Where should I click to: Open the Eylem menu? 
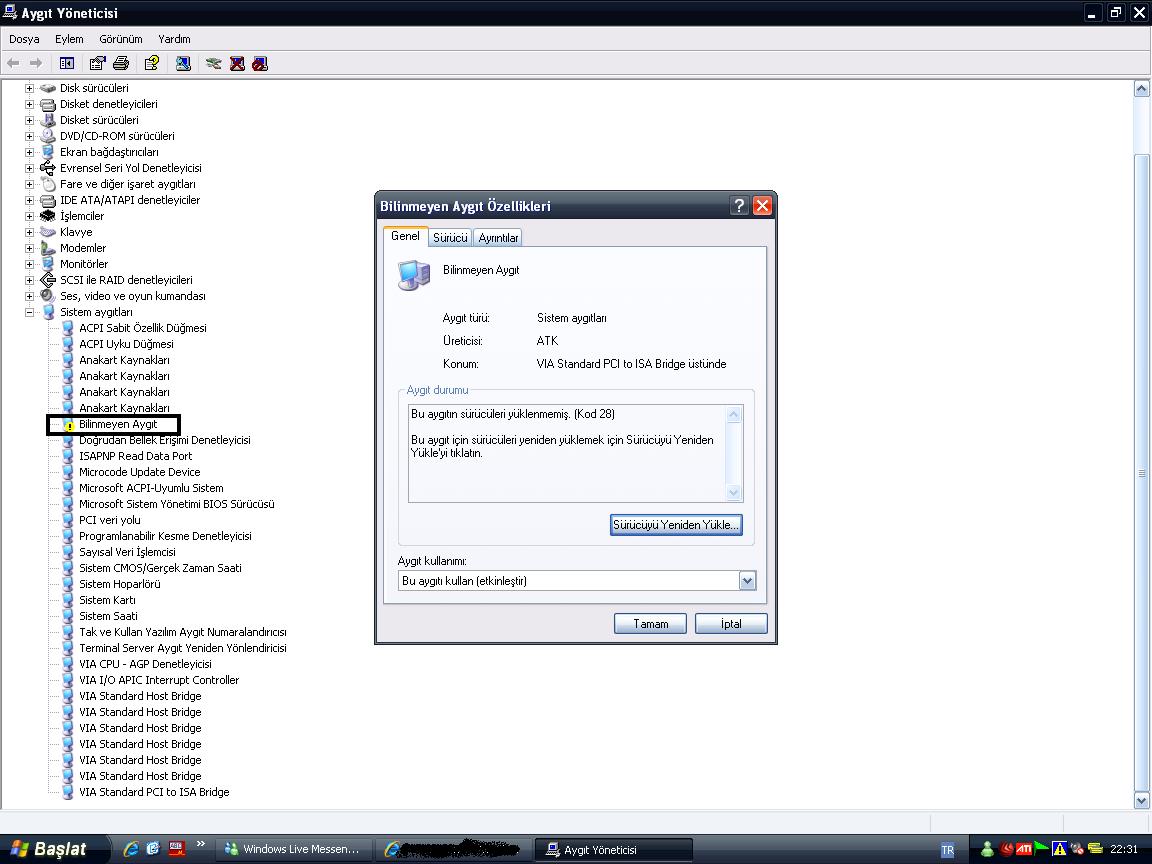(x=69, y=39)
